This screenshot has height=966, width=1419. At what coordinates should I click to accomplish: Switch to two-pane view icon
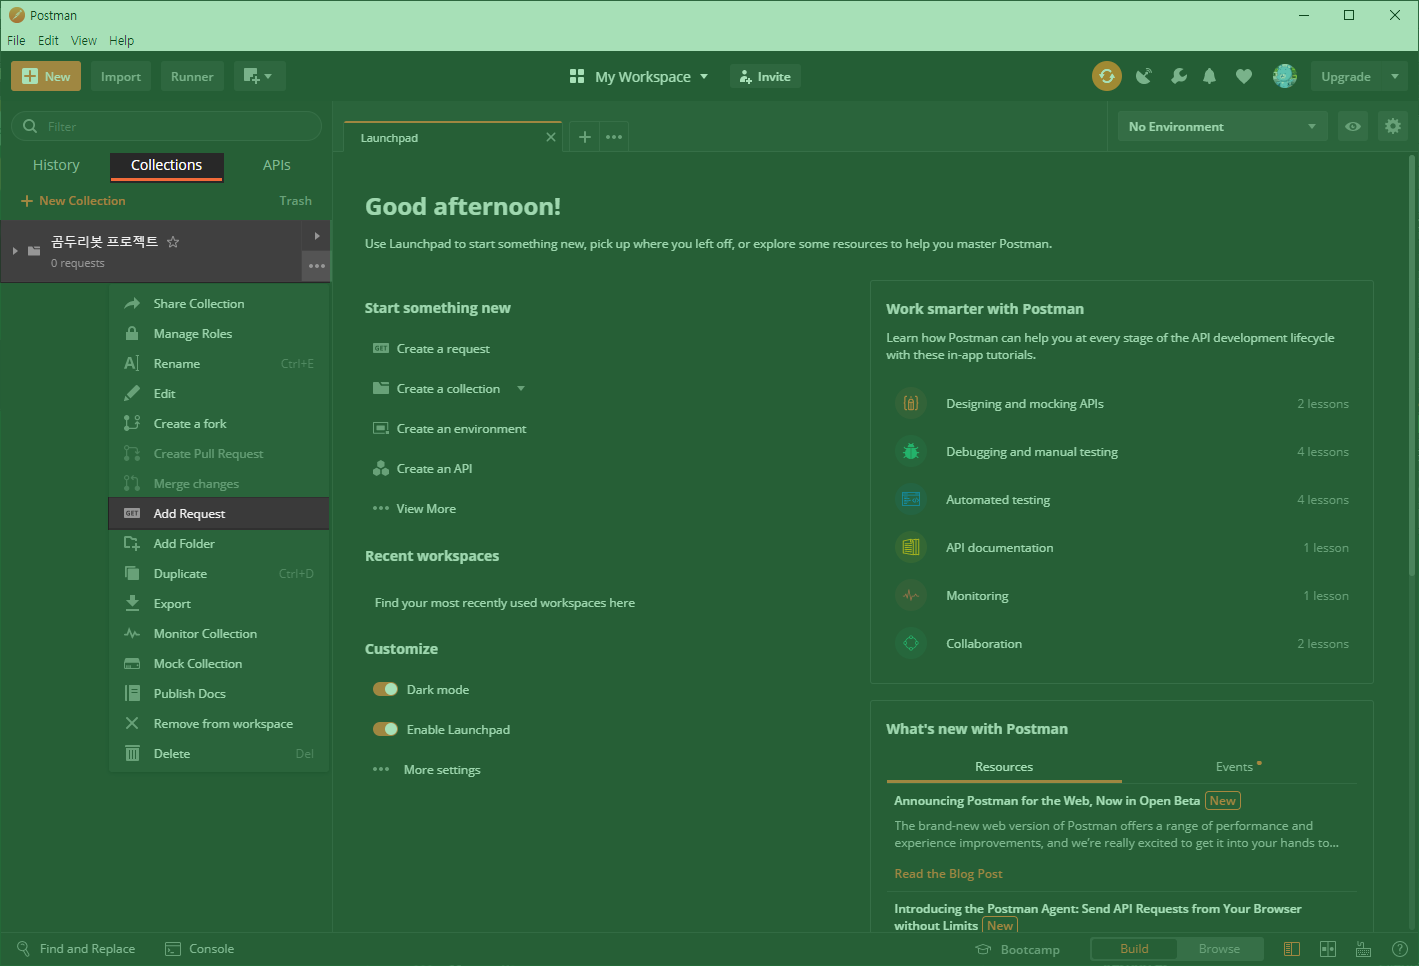pyautogui.click(x=1328, y=949)
